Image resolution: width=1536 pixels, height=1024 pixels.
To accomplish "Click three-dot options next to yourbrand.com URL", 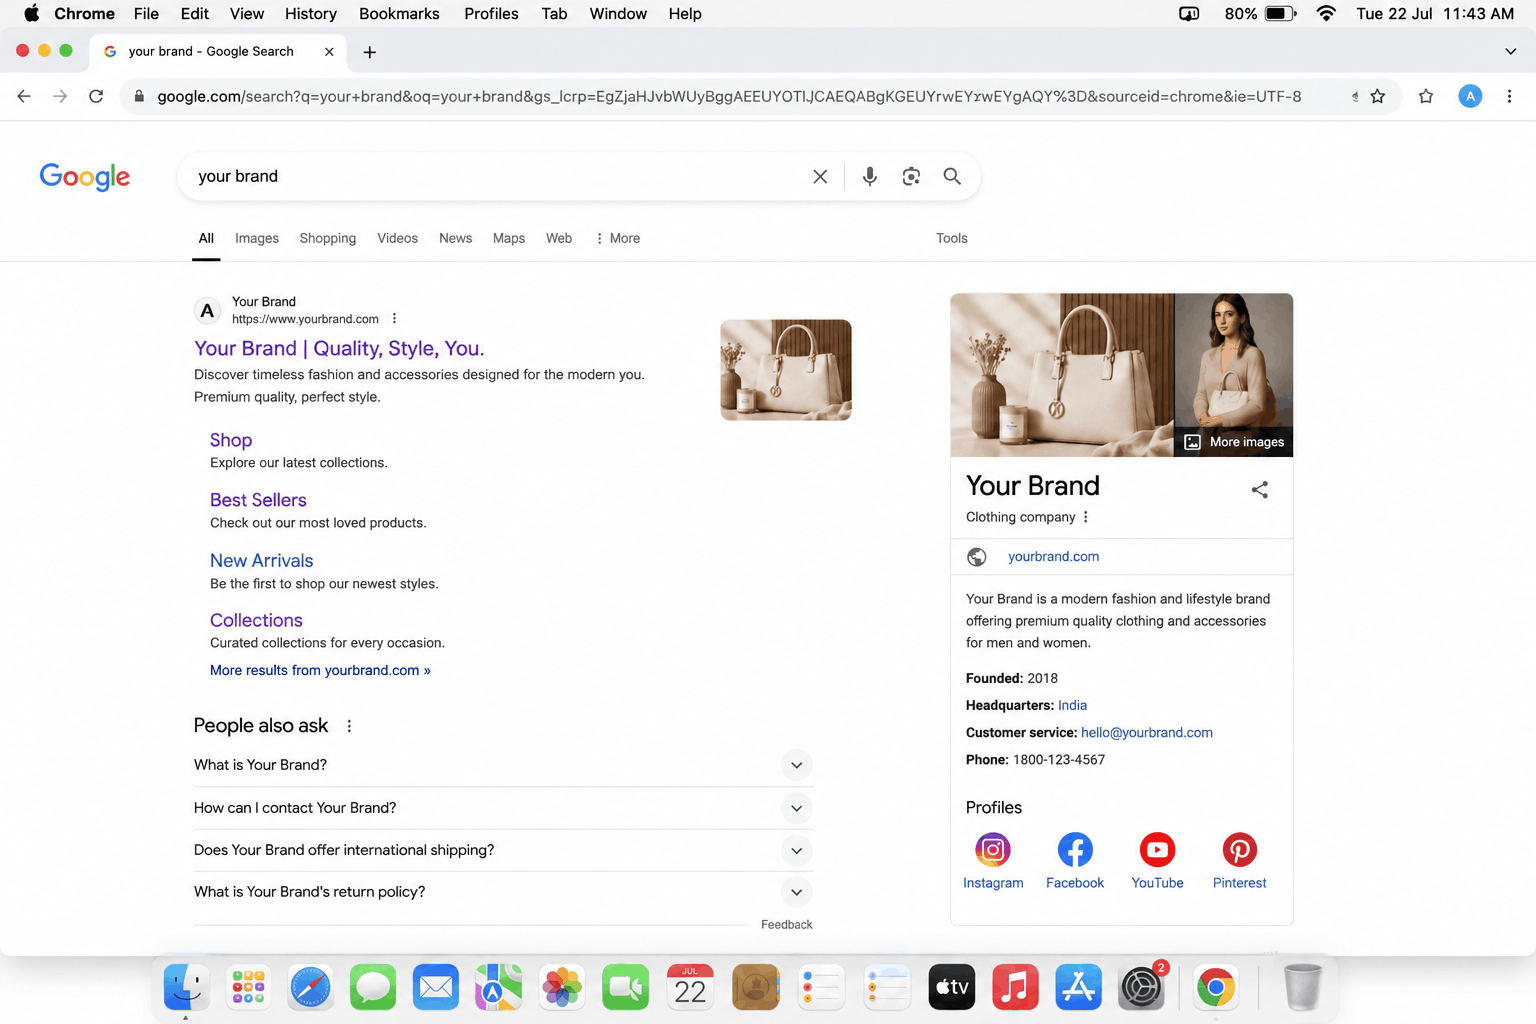I will (x=394, y=319).
